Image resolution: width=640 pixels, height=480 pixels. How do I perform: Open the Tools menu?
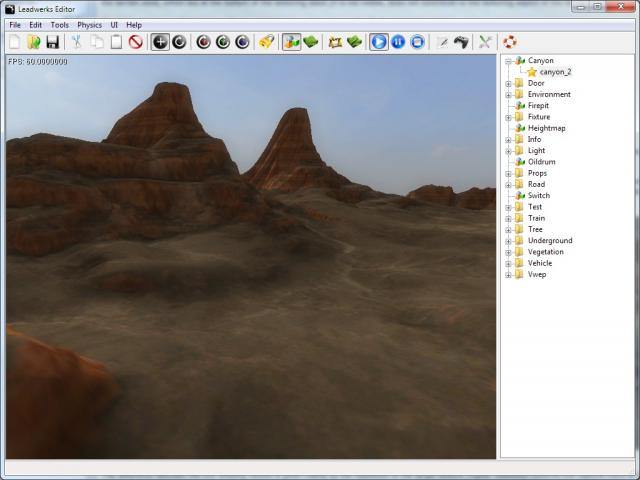click(60, 25)
